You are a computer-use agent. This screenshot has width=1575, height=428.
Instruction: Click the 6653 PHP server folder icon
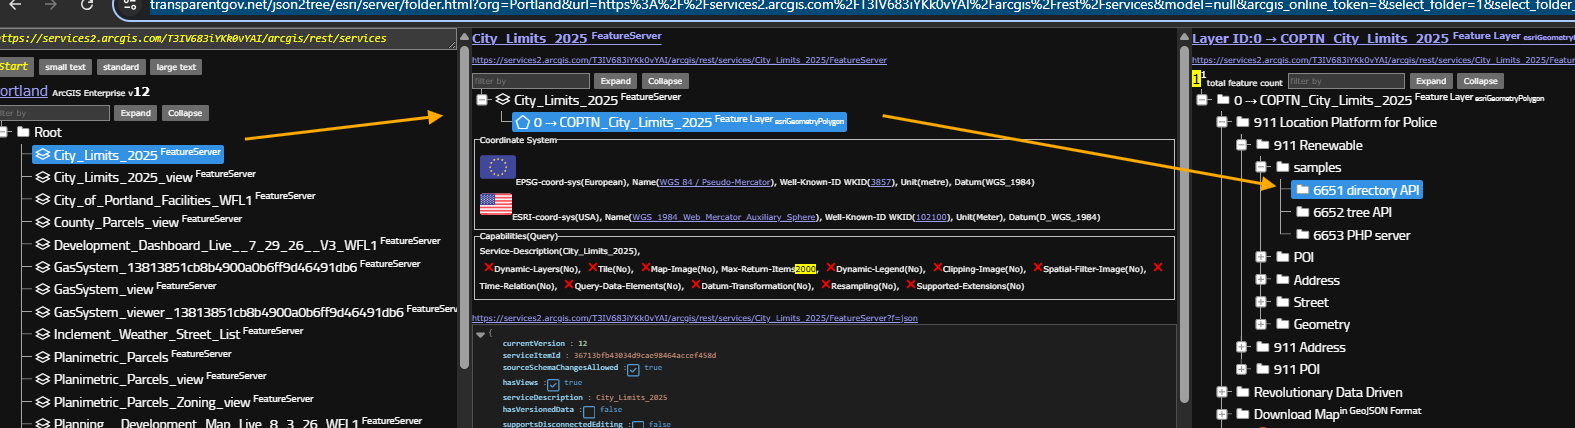[x=1303, y=235]
